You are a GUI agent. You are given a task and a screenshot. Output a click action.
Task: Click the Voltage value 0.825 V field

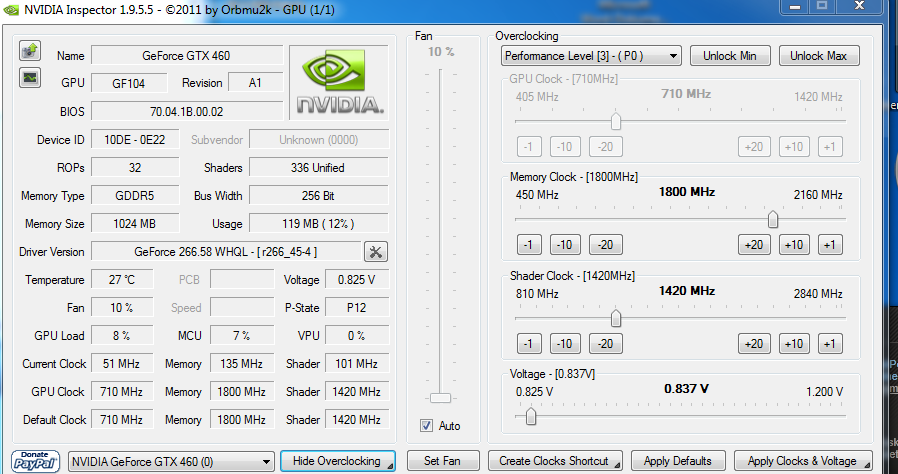coord(357,279)
